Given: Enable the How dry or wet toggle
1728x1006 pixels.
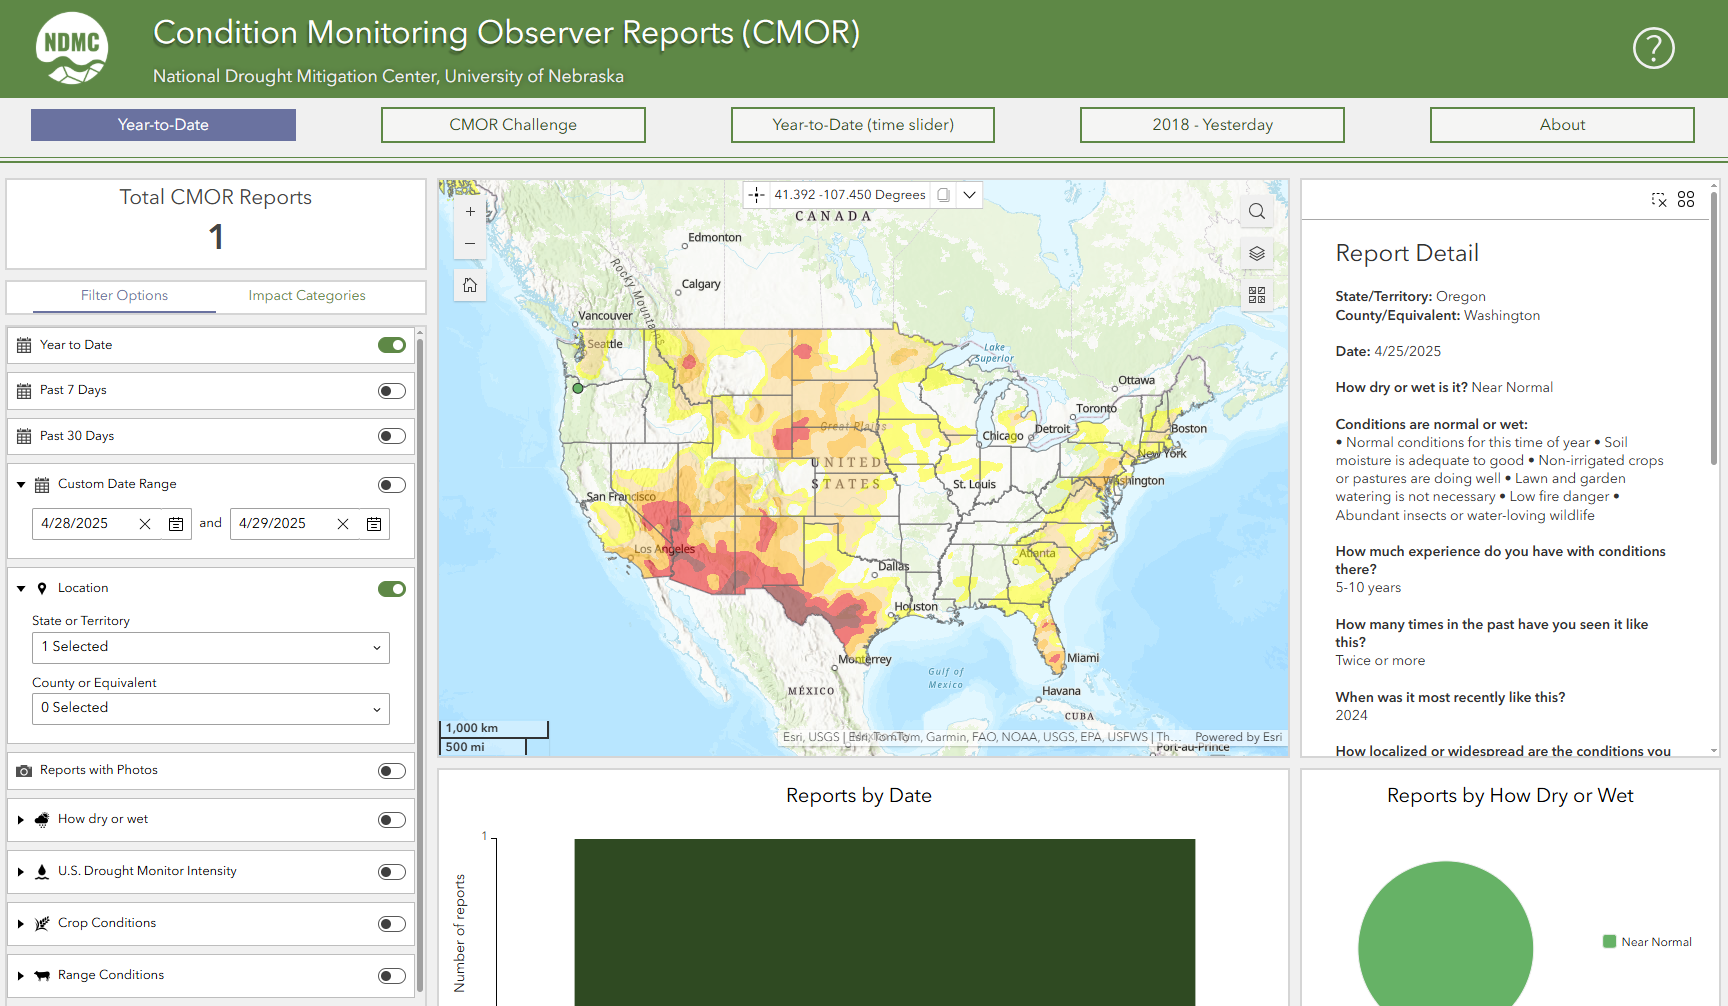Looking at the screenshot, I should pos(392,820).
